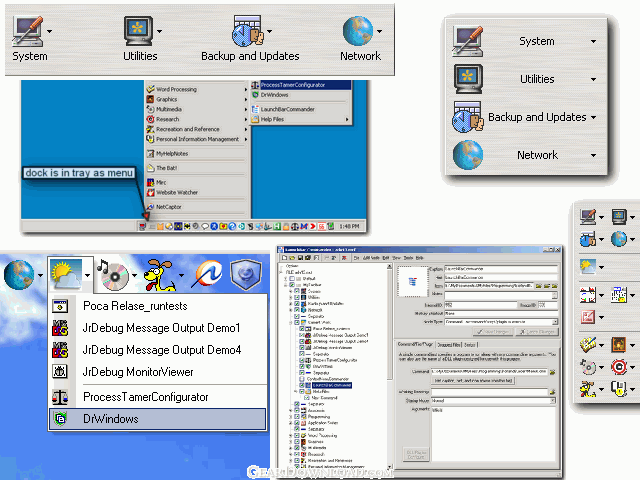Open Word Processing submenu in the tray menu
Image resolution: width=640 pixels, height=480 pixels.
[x=197, y=89]
